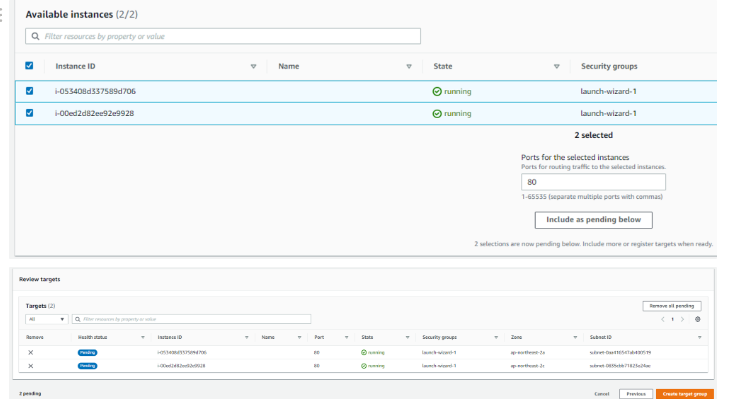Click the 2 pending status text

[x=30, y=394]
